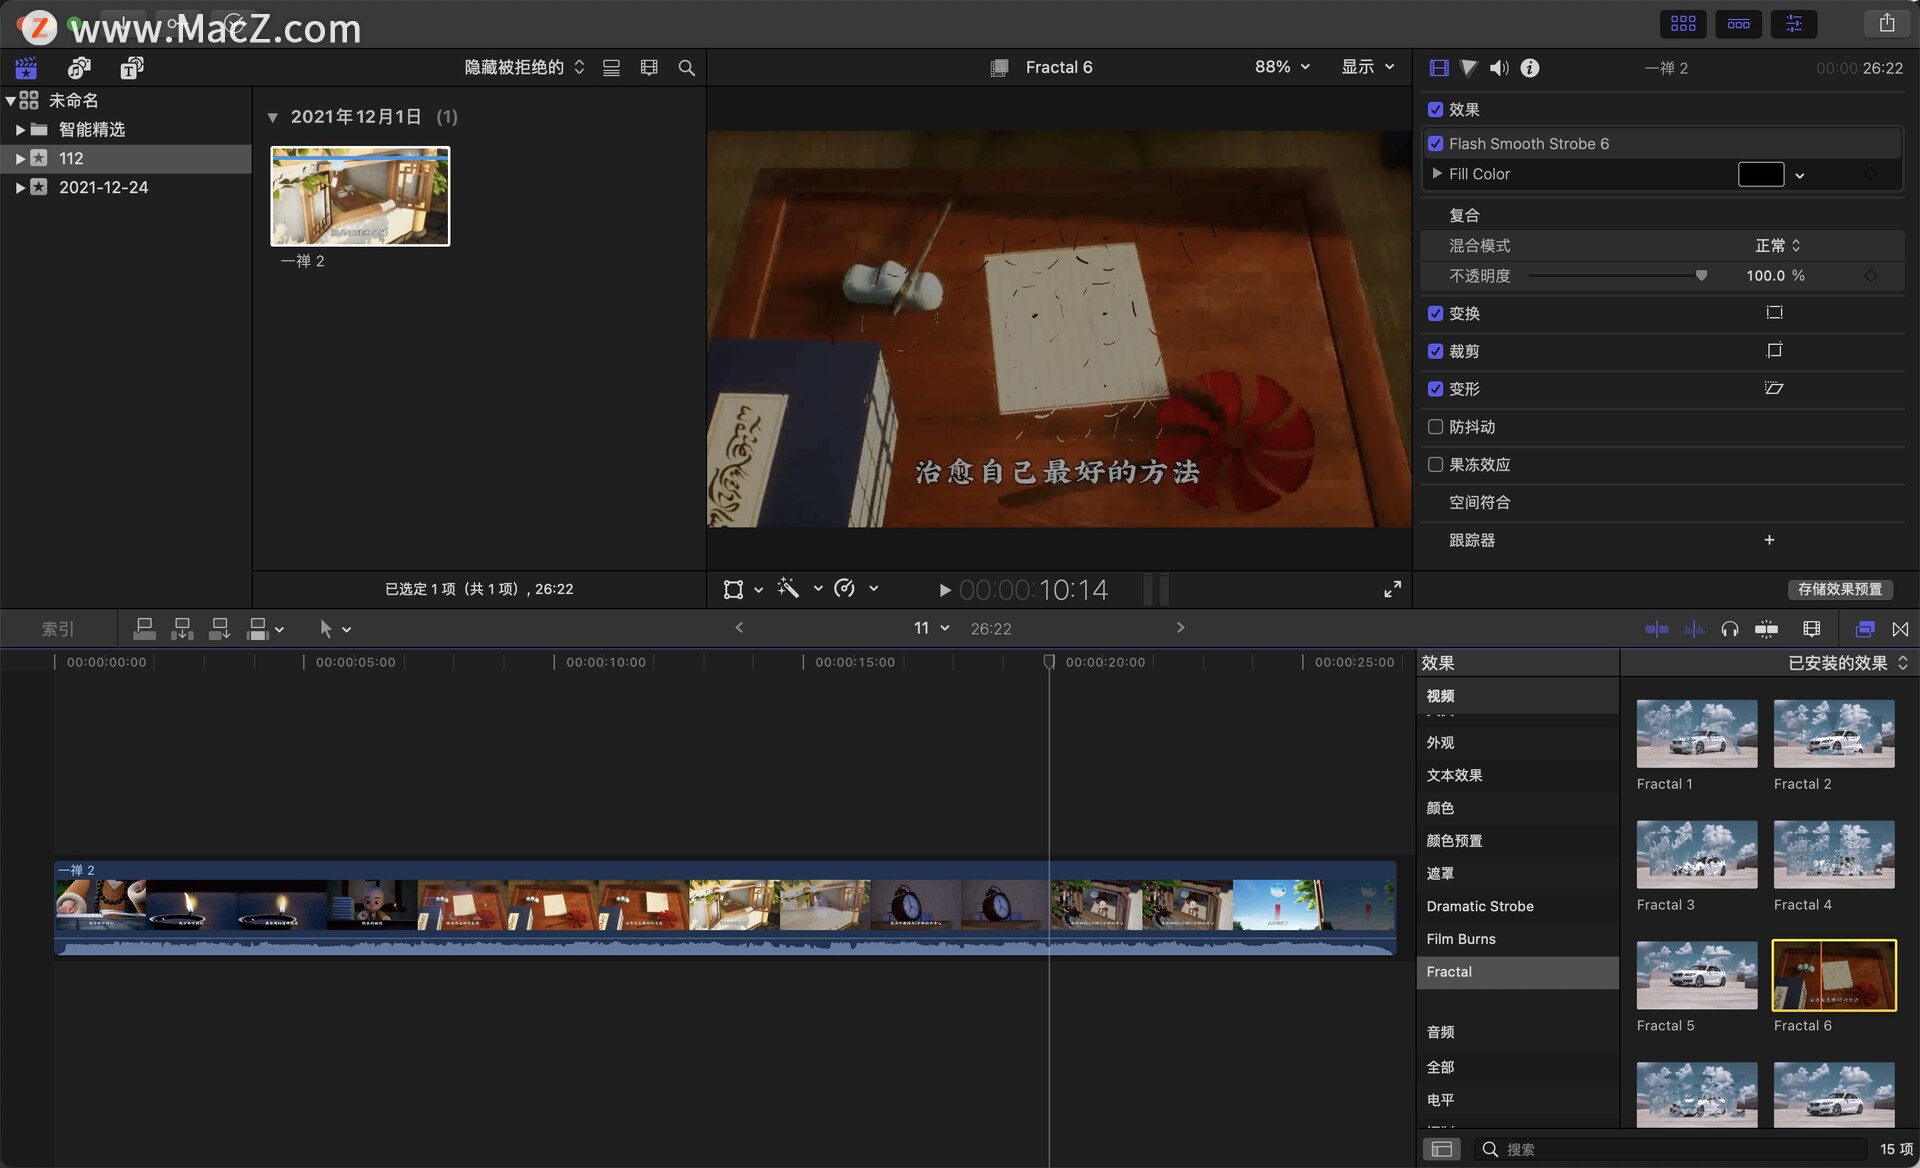
Task: Open the Titles and Generators sidebar icon
Action: click(x=131, y=68)
